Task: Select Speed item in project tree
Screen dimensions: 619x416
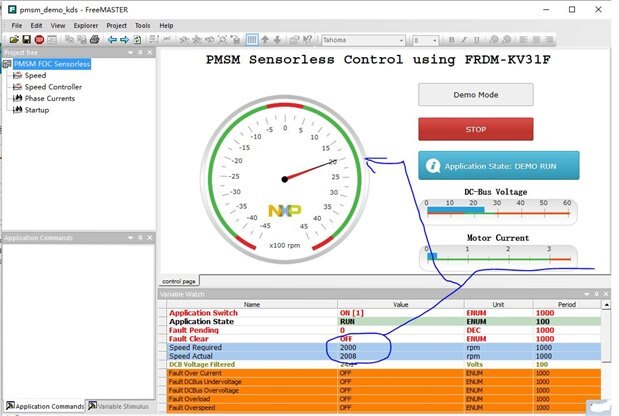Action: [x=35, y=75]
